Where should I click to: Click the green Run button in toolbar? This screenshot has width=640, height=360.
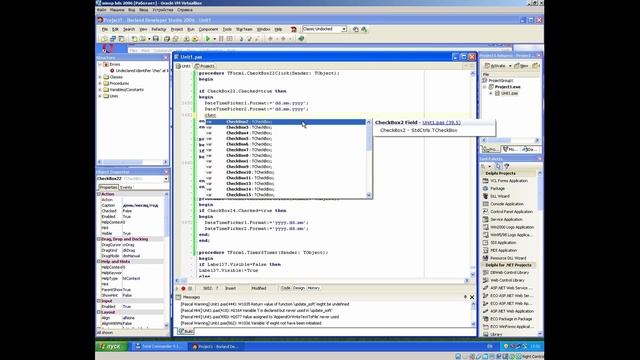(207, 39)
